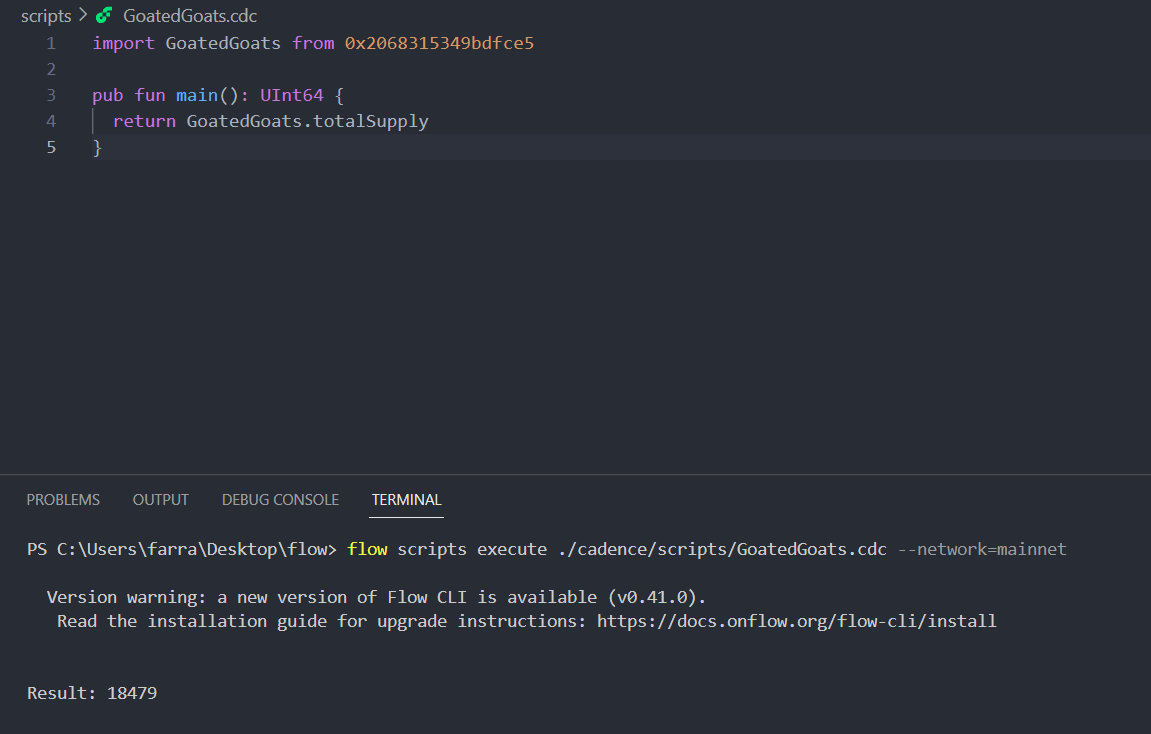Click the breadcrumb chevron after scripts
The height and width of the screenshot is (734, 1151).
pyautogui.click(x=83, y=15)
